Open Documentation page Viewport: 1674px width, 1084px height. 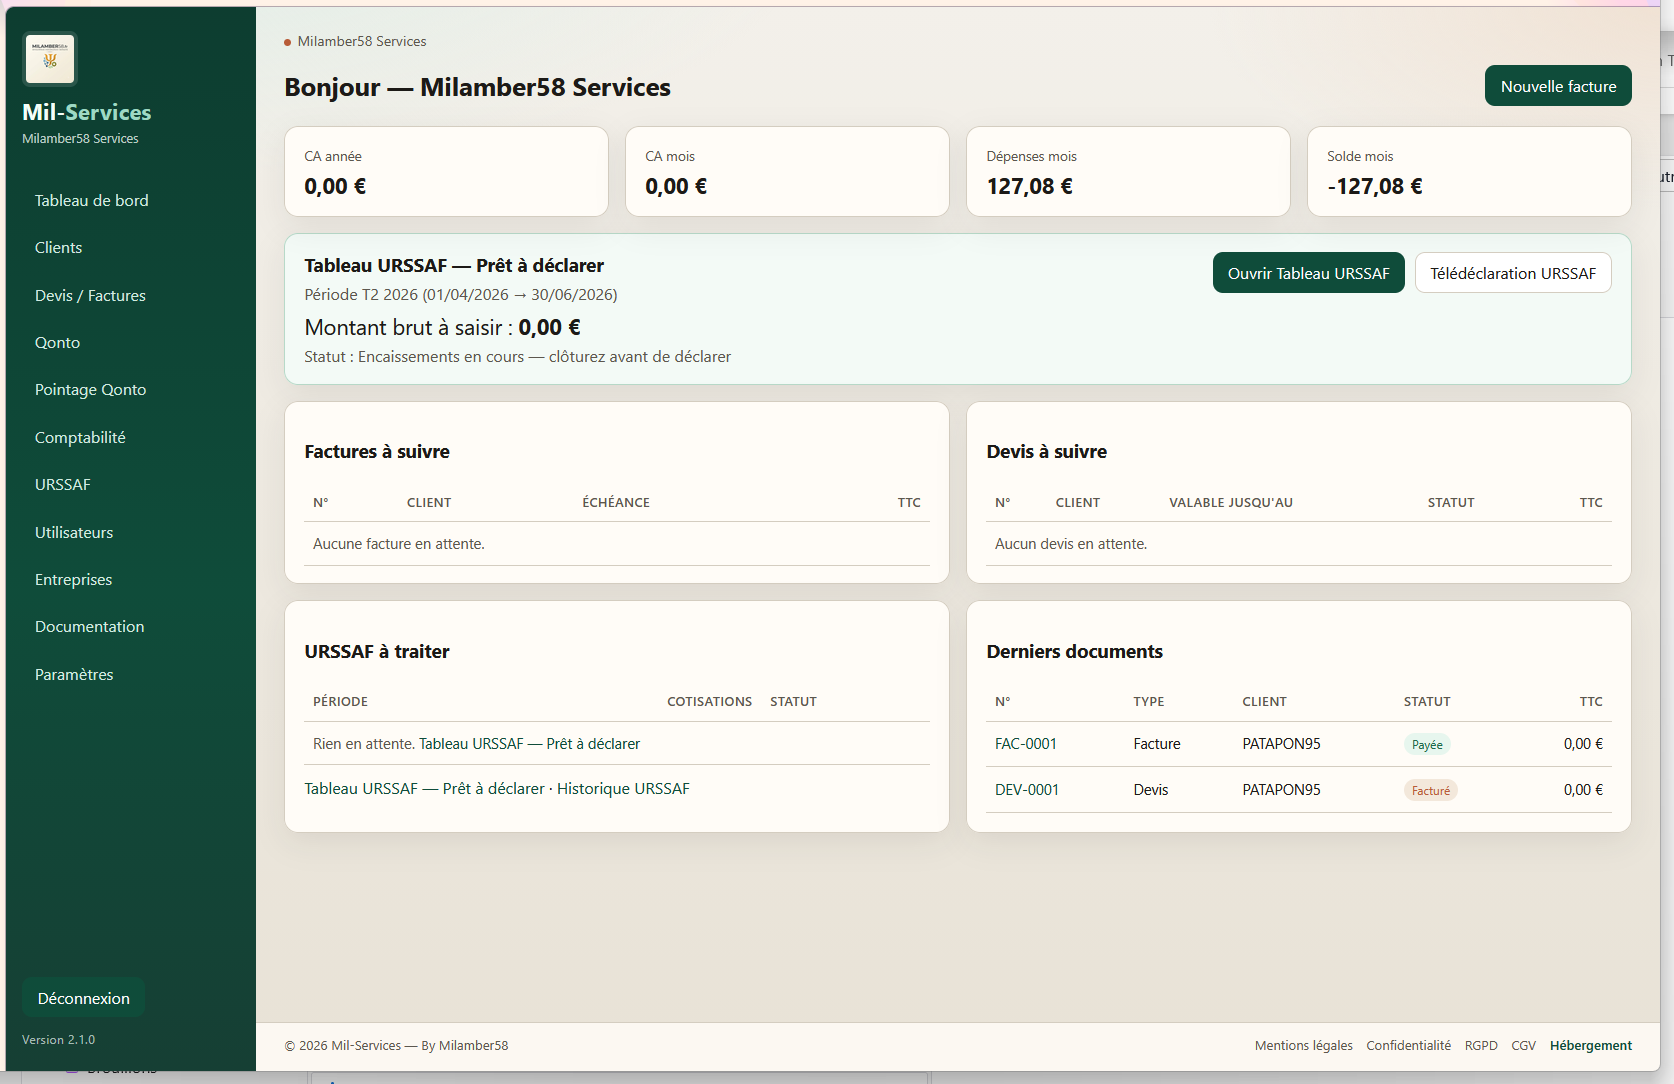tap(90, 627)
